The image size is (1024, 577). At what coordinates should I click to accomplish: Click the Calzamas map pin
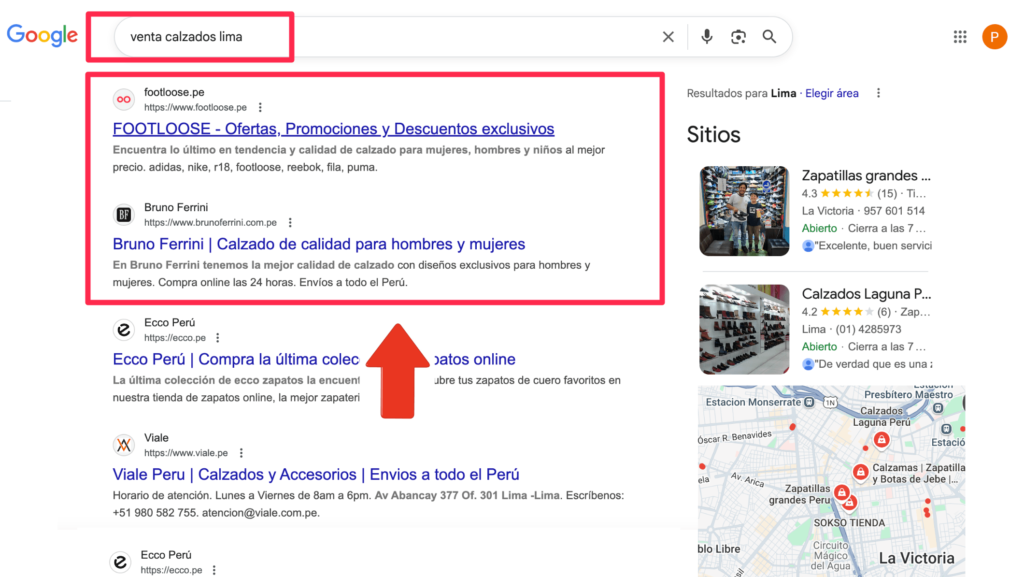[860, 472]
